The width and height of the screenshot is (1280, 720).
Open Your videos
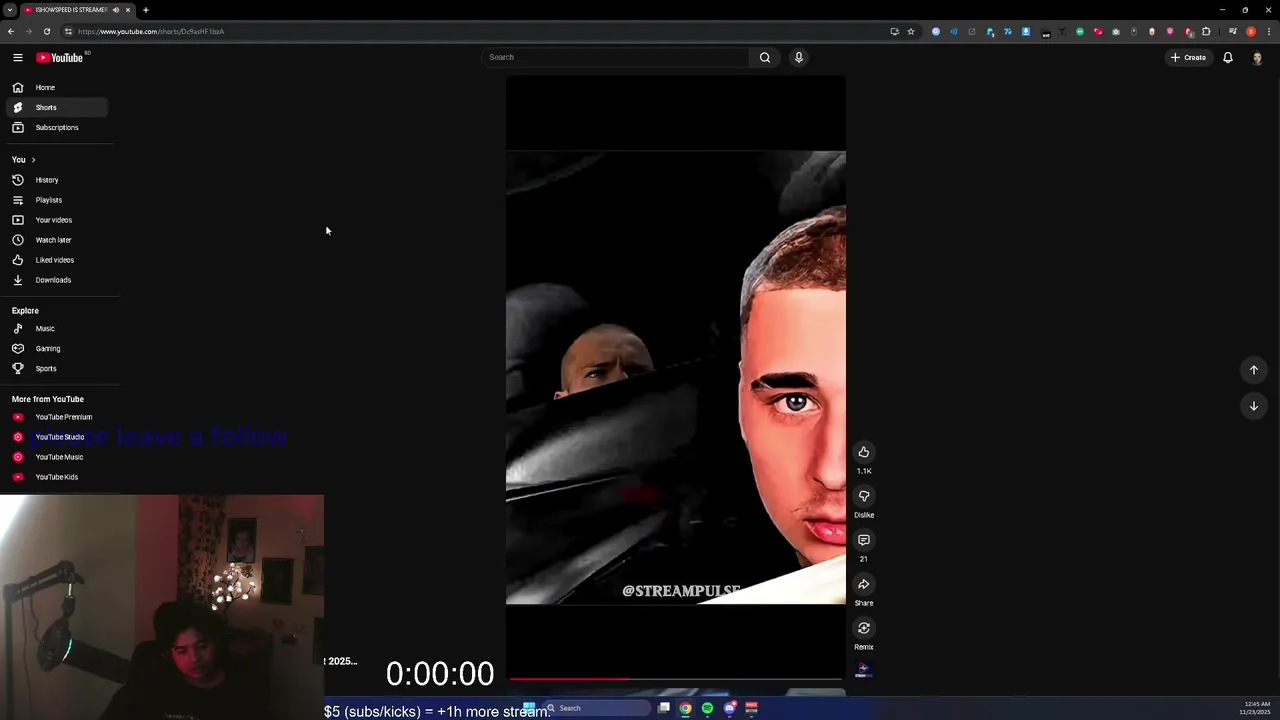[56, 220]
